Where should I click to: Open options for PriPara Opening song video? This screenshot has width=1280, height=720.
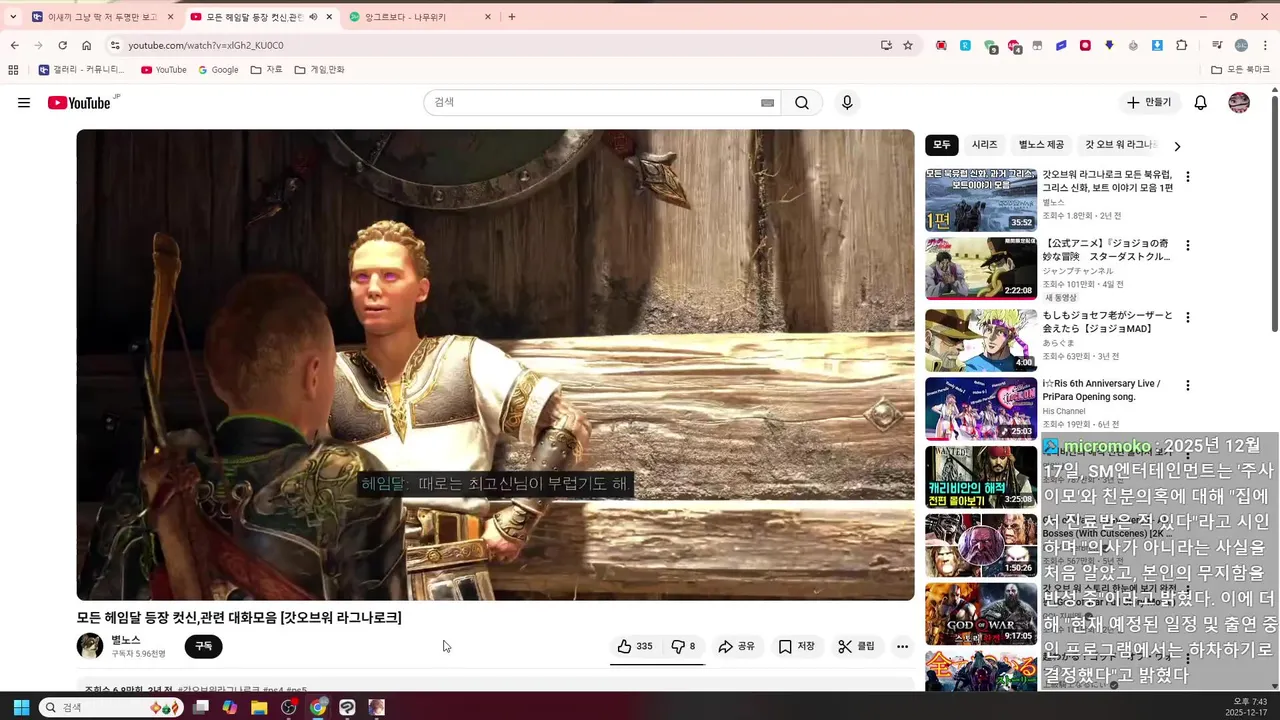click(1188, 385)
